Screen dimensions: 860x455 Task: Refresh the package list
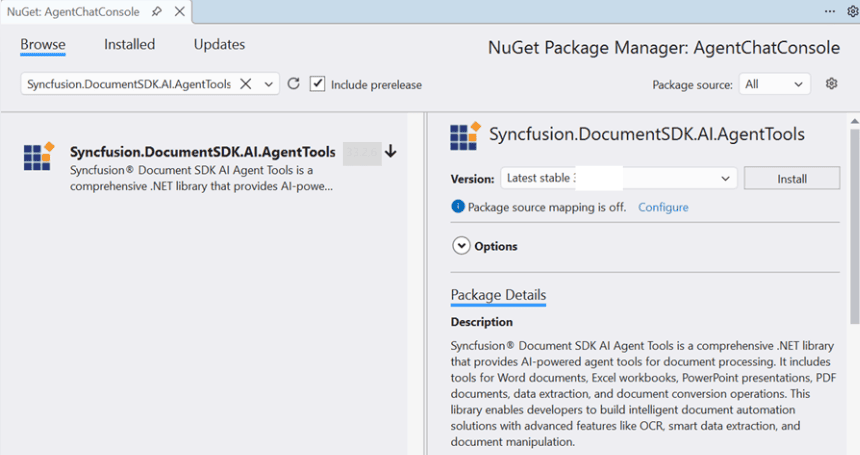coord(293,83)
